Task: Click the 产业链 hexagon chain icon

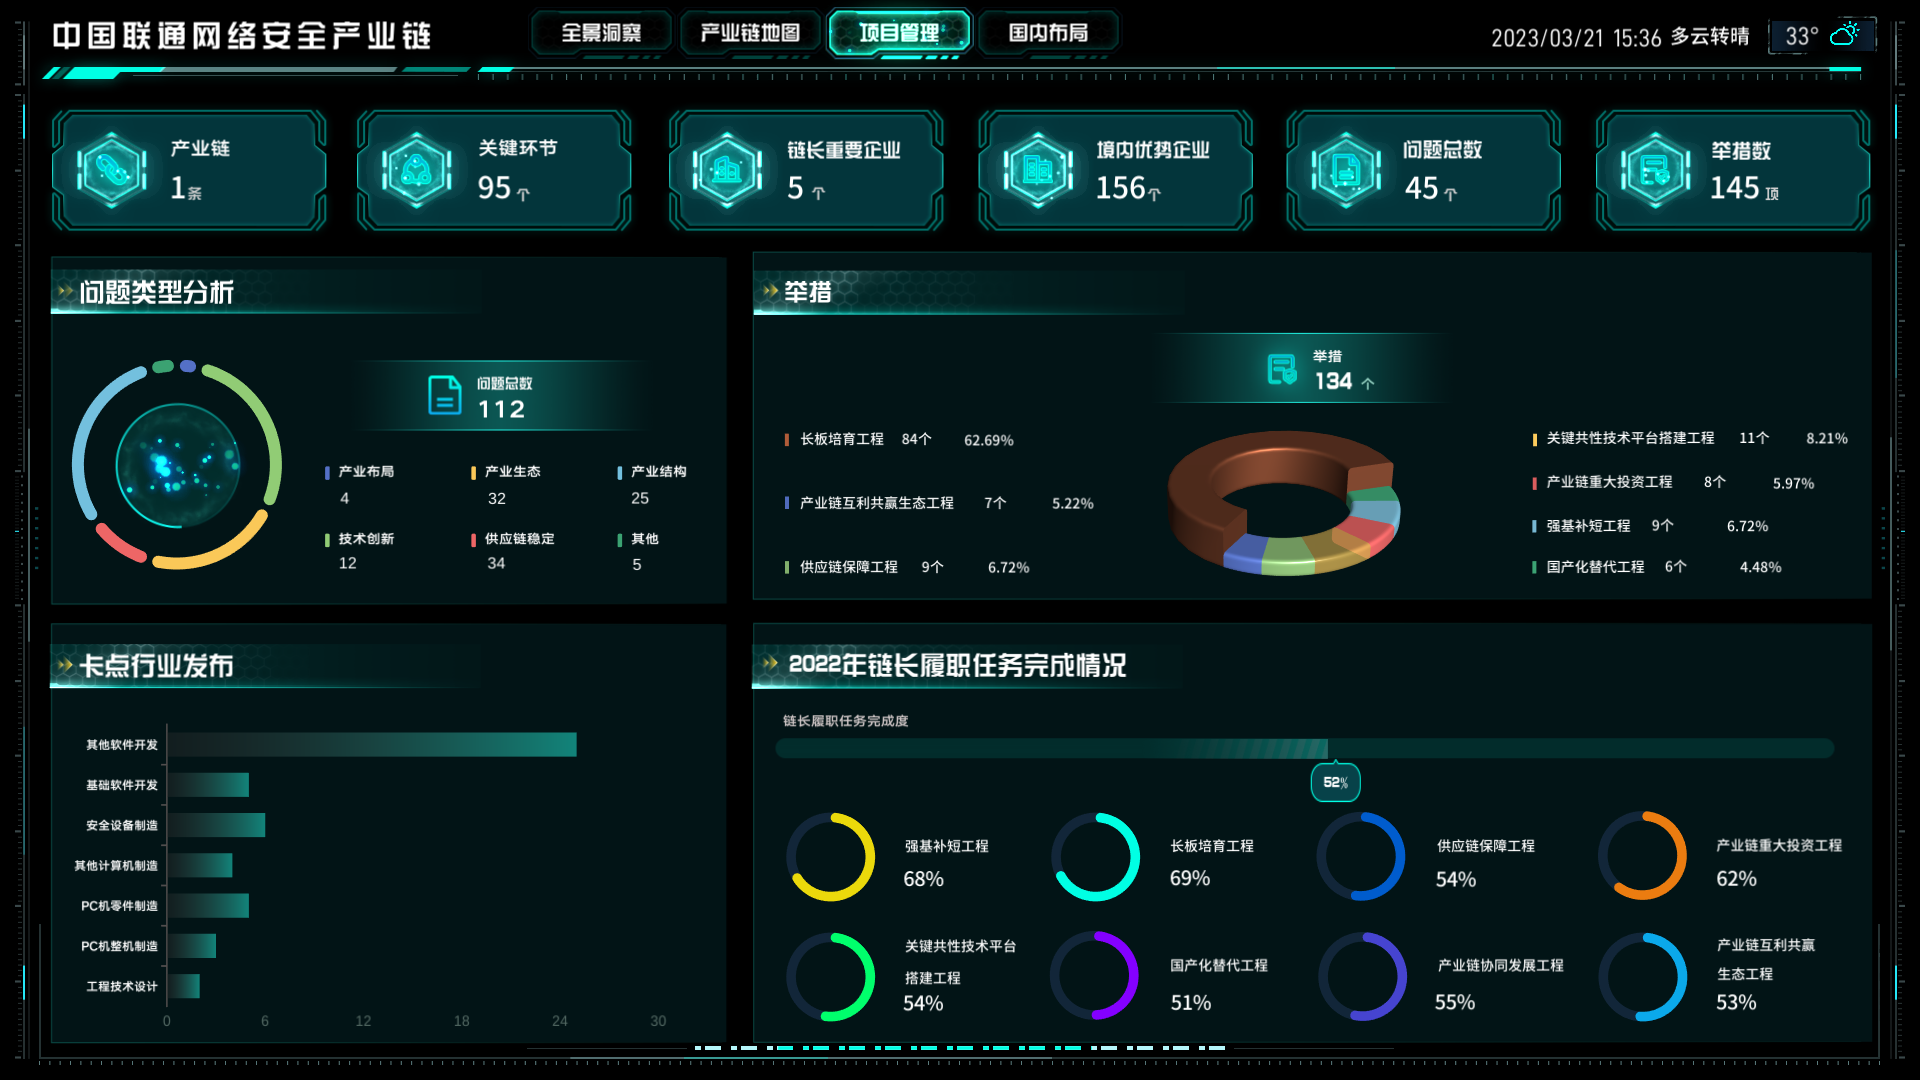Action: (x=112, y=171)
